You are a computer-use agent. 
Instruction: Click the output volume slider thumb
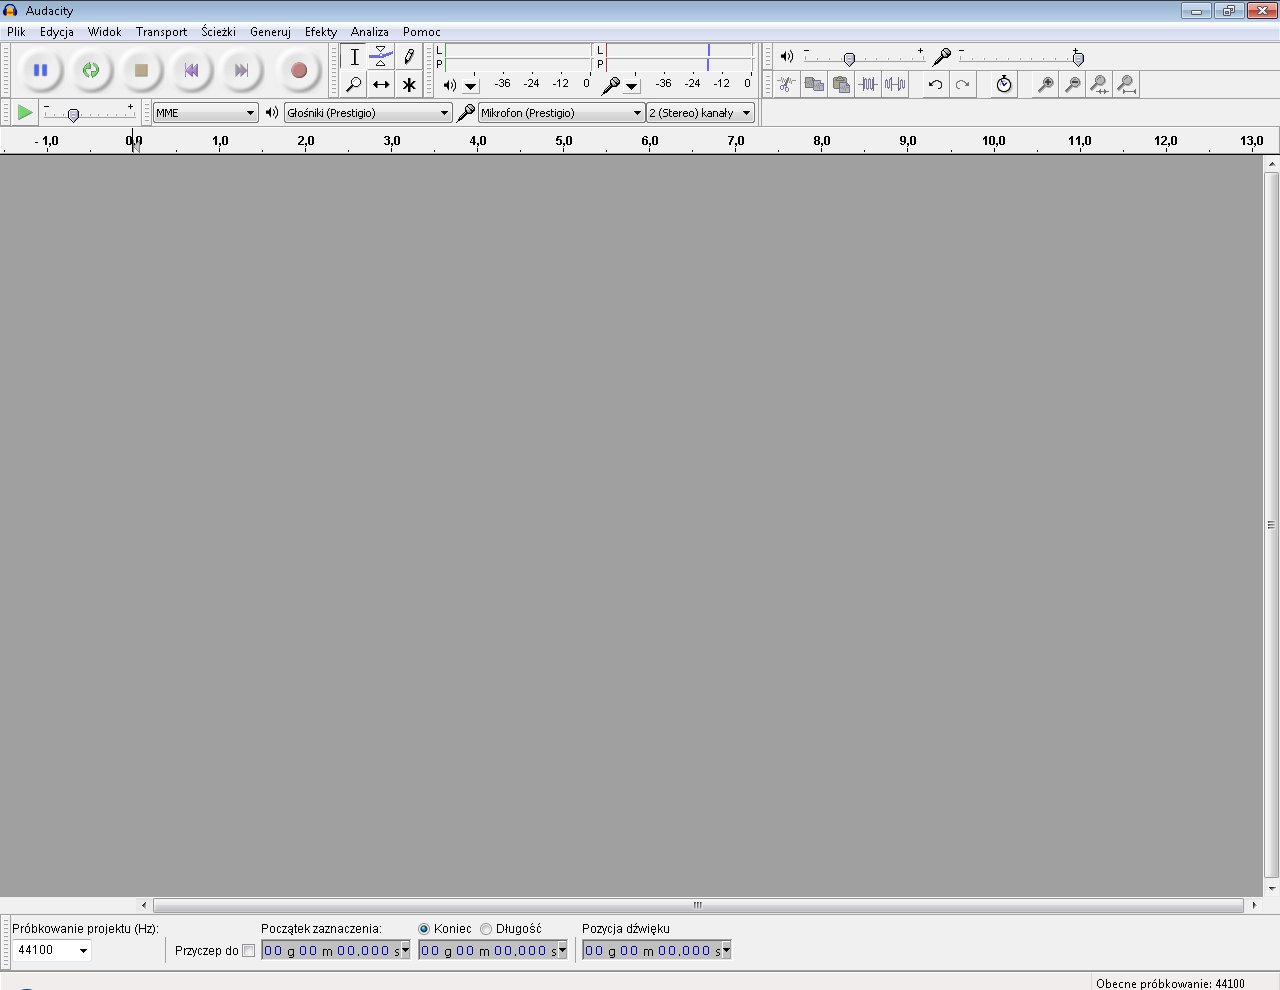(x=849, y=59)
